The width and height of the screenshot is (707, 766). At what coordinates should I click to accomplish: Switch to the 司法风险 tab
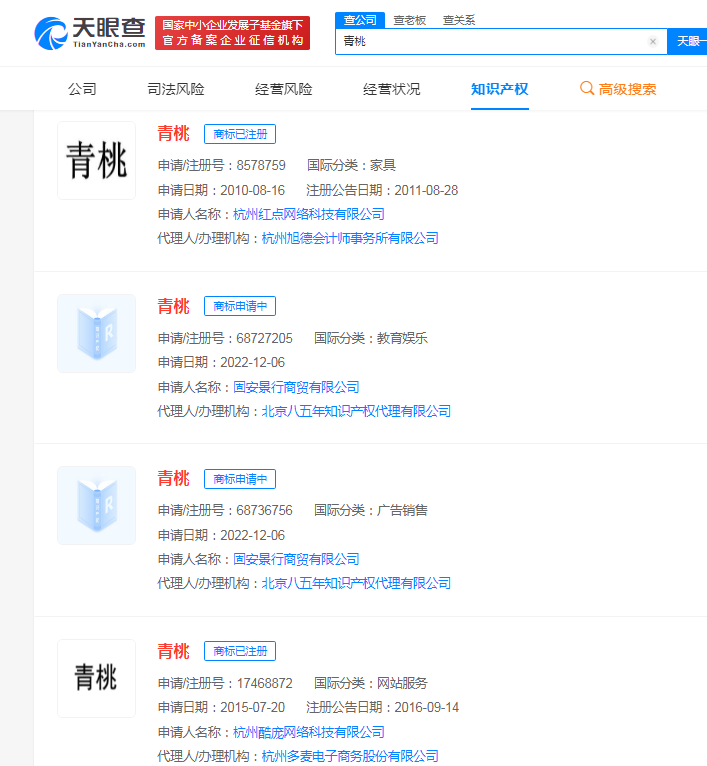click(176, 89)
